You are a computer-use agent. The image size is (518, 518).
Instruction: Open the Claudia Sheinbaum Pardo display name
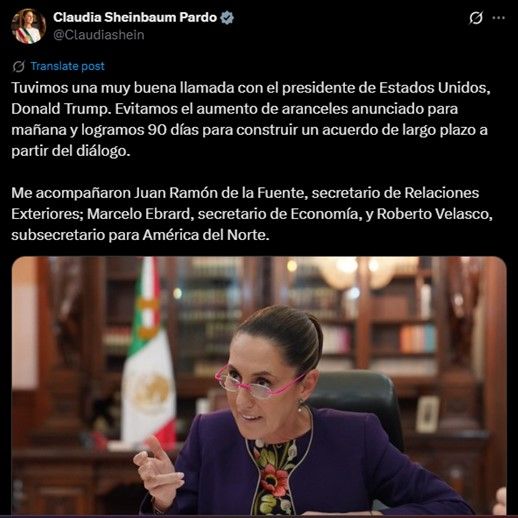coord(135,17)
